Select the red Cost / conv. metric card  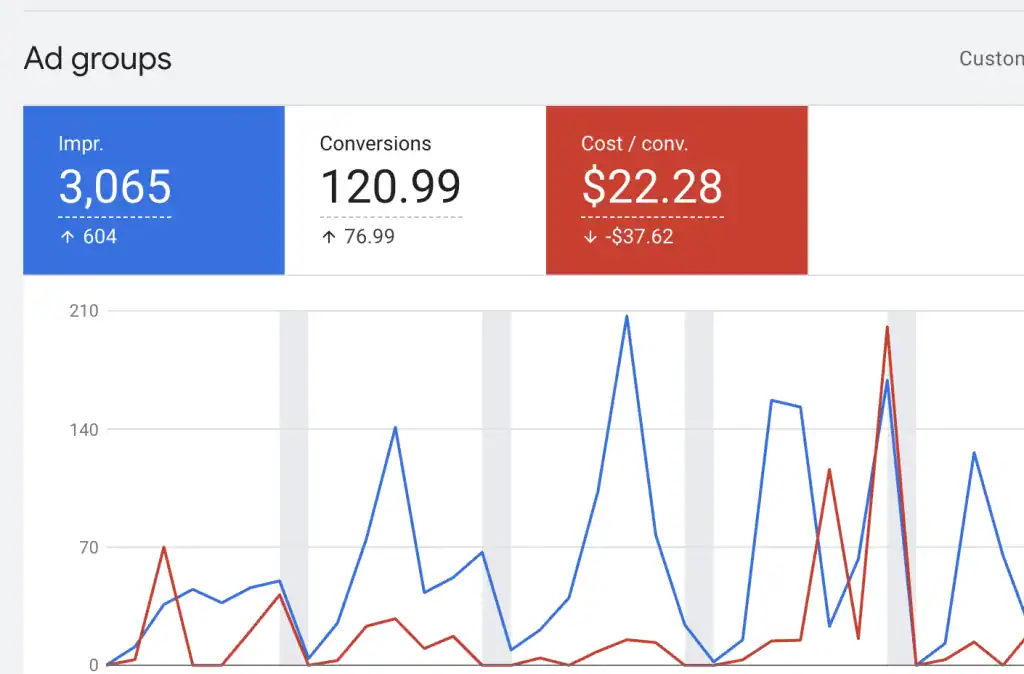677,190
